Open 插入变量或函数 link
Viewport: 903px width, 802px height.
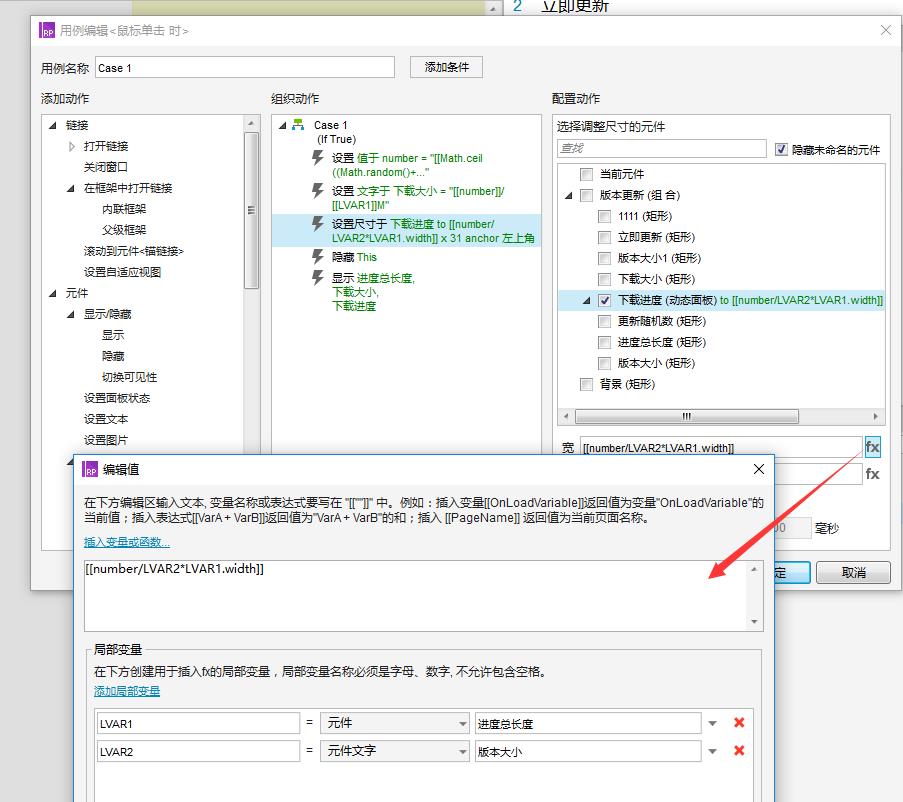pyautogui.click(x=127, y=542)
